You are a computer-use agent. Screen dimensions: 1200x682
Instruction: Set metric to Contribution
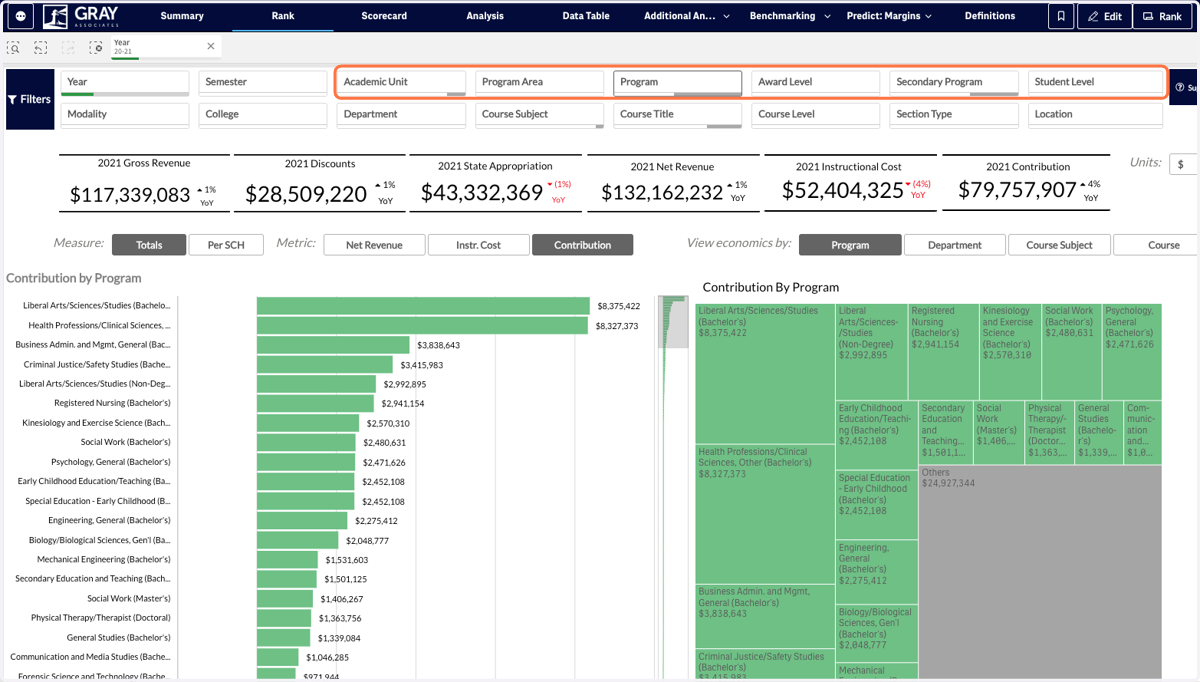[x=582, y=245]
